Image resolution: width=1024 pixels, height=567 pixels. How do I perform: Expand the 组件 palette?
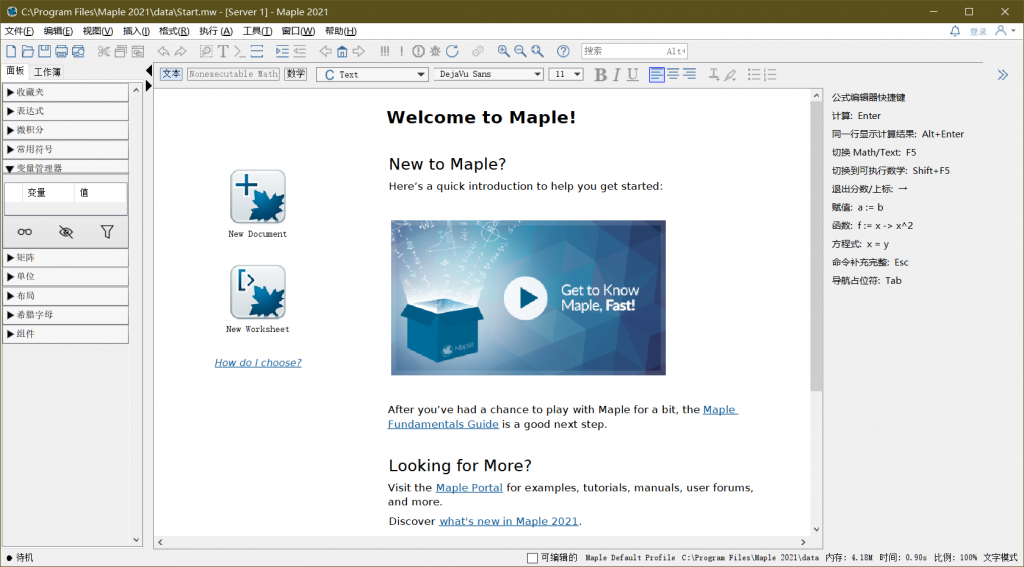point(65,334)
